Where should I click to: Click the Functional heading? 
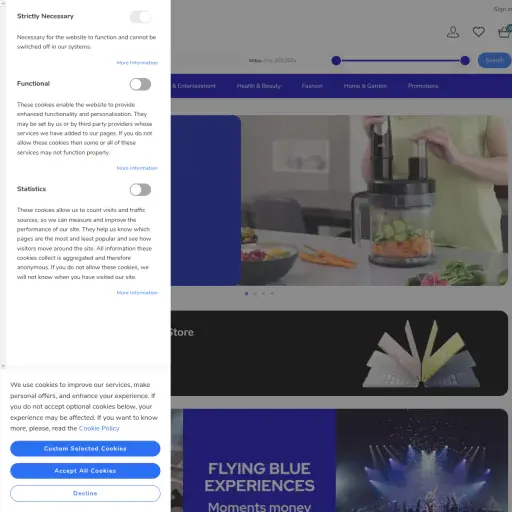[33, 84]
